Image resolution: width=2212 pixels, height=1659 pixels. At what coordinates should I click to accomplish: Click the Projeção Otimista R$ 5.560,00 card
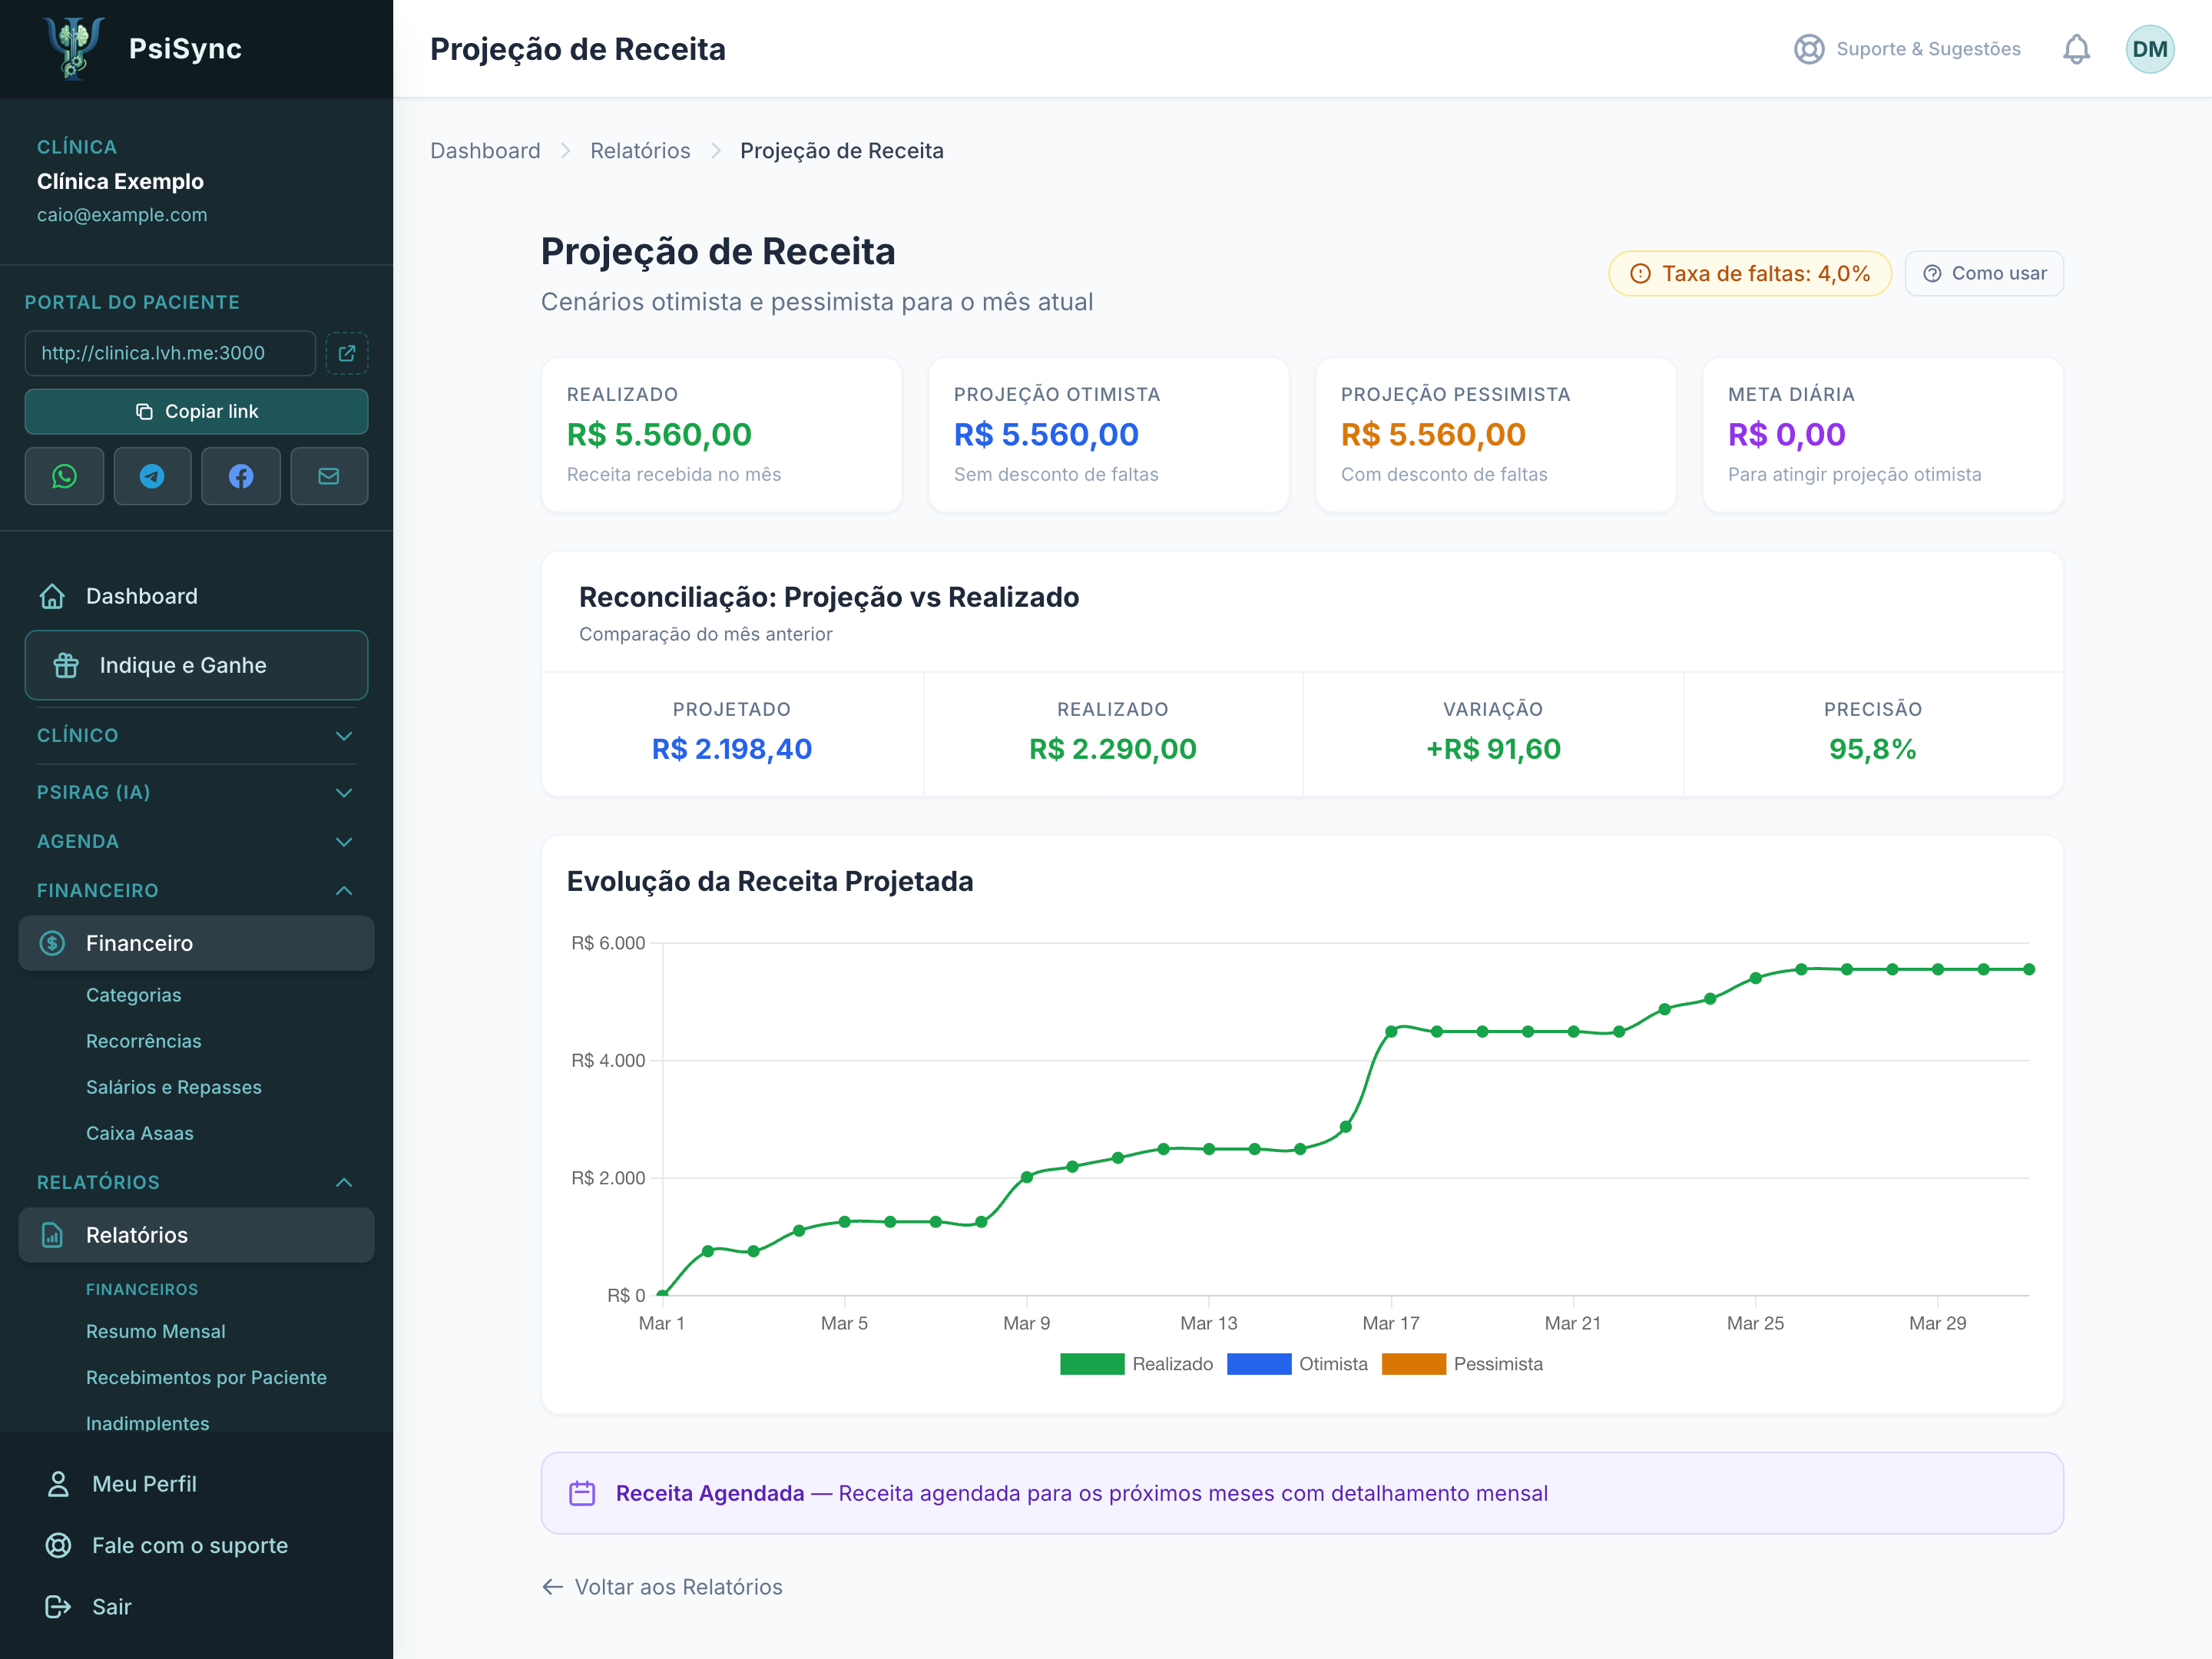point(1108,434)
